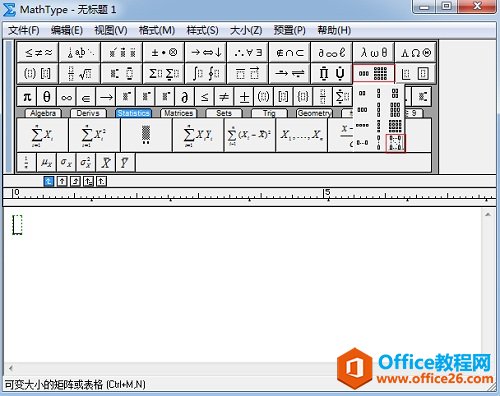This screenshot has width=500, height=396.
Task: Open logical symbols palette ∴∀∃
Action: [x=248, y=52]
